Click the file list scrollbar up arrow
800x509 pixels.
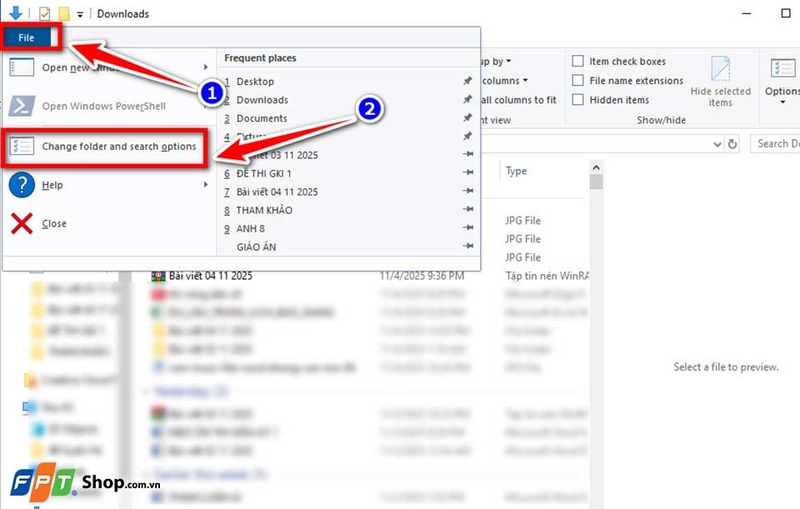tap(596, 167)
